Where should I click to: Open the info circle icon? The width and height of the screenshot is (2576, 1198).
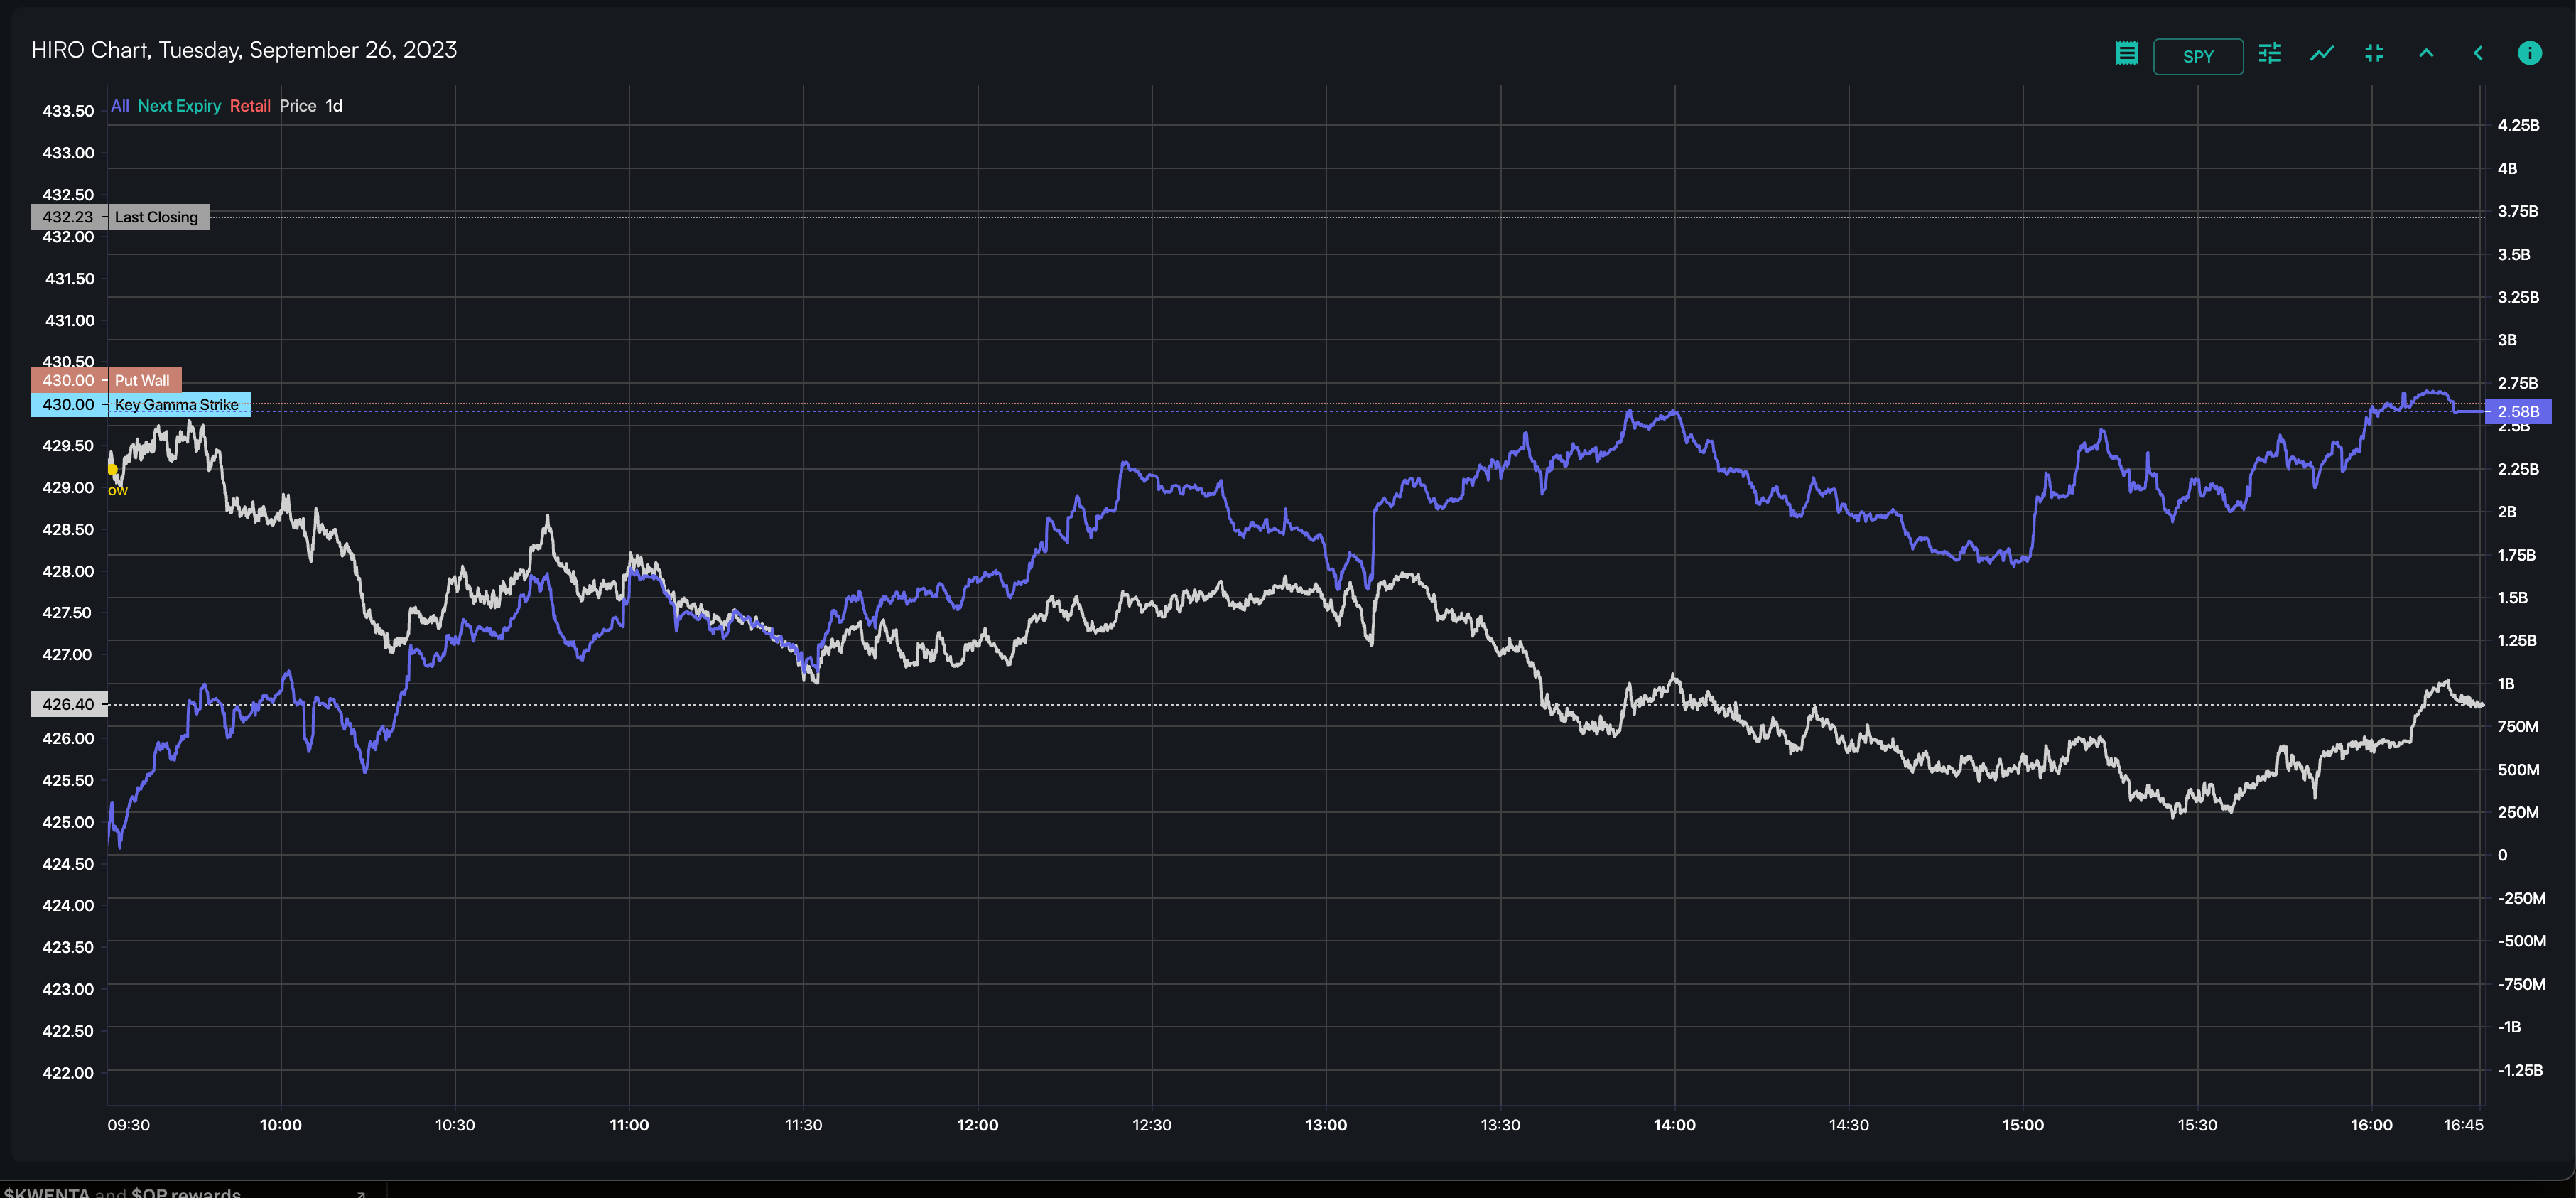2529,54
